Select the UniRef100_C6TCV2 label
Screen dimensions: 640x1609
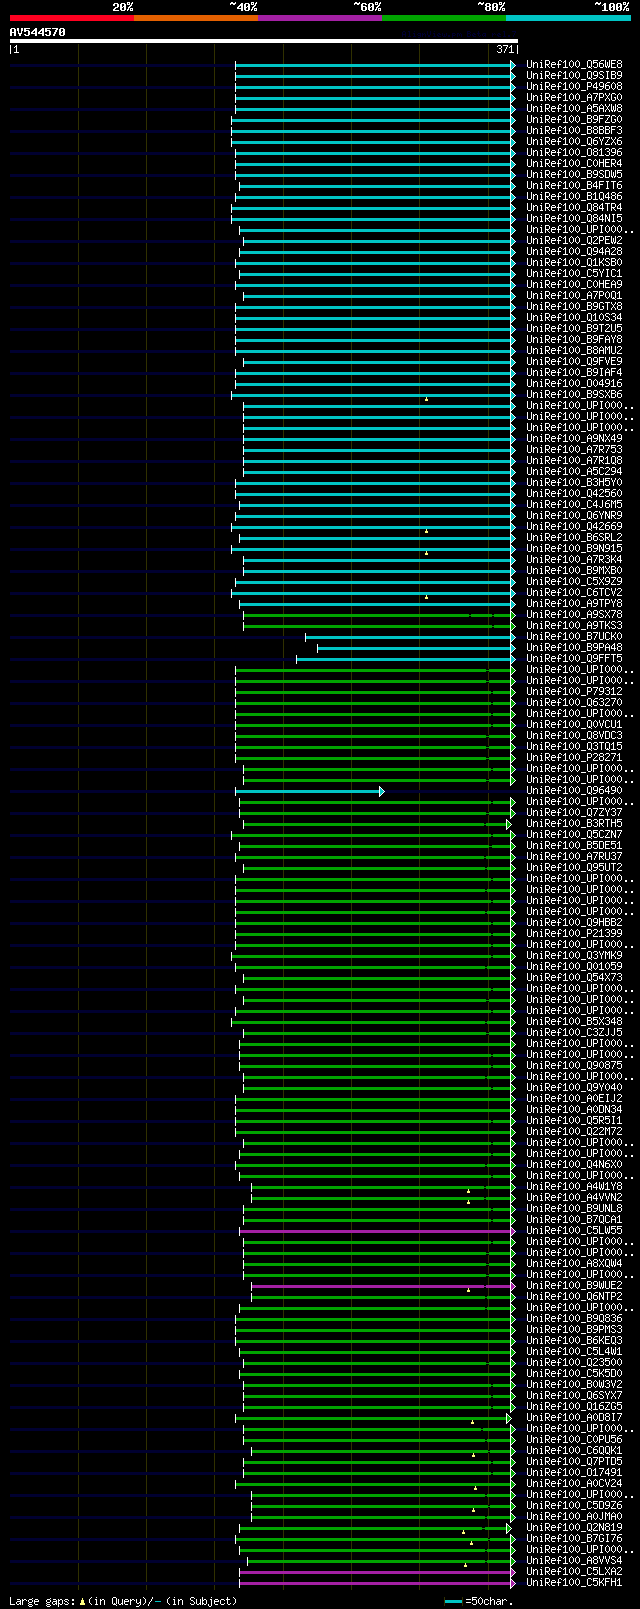pos(574,592)
